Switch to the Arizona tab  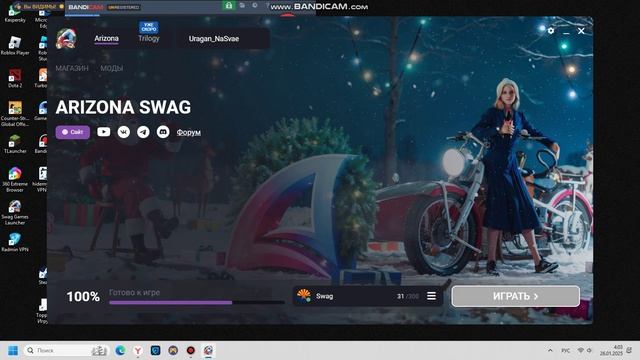tap(107, 38)
